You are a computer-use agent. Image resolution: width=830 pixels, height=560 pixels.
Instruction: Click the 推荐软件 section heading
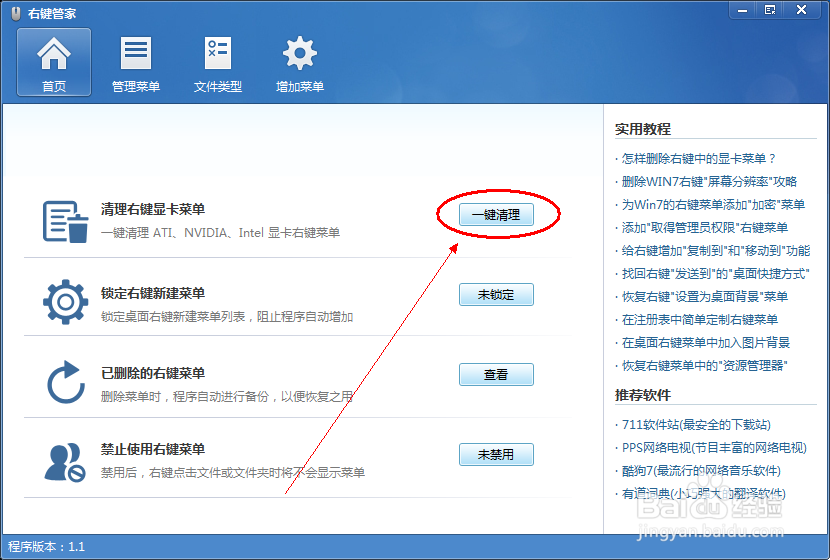[x=643, y=395]
